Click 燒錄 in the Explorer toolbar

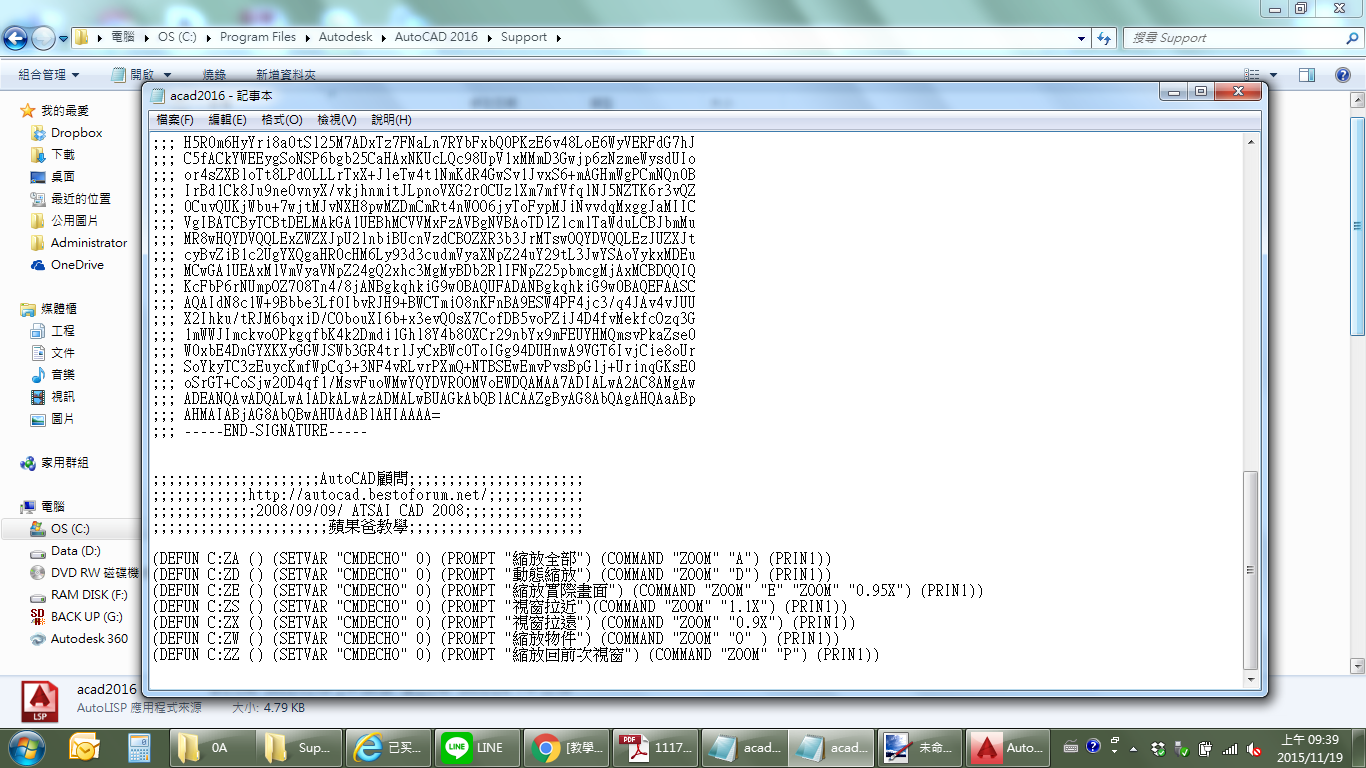pos(214,75)
